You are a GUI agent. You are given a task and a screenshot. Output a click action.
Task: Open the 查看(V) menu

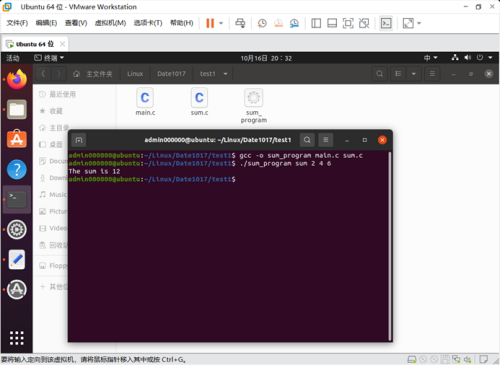(x=76, y=23)
